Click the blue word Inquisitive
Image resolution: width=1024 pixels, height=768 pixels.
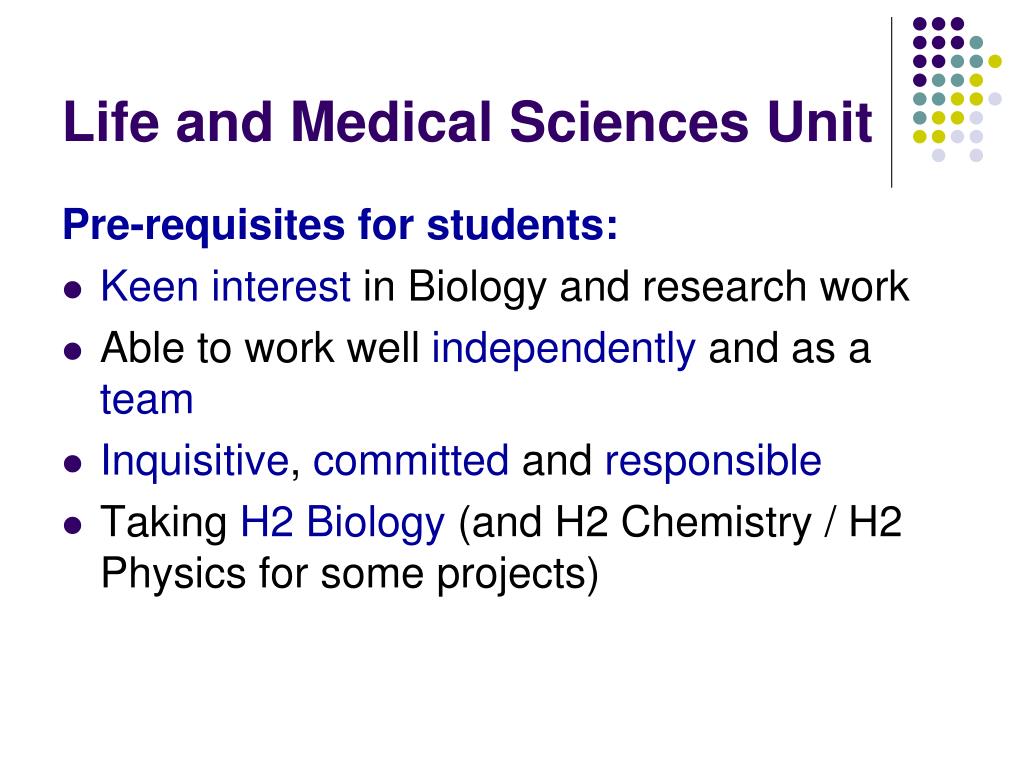point(195,461)
